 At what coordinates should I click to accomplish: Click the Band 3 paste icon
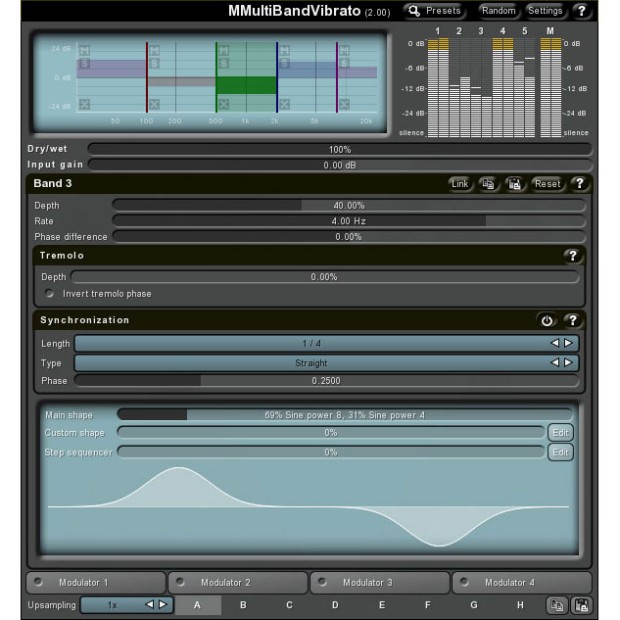tap(514, 184)
